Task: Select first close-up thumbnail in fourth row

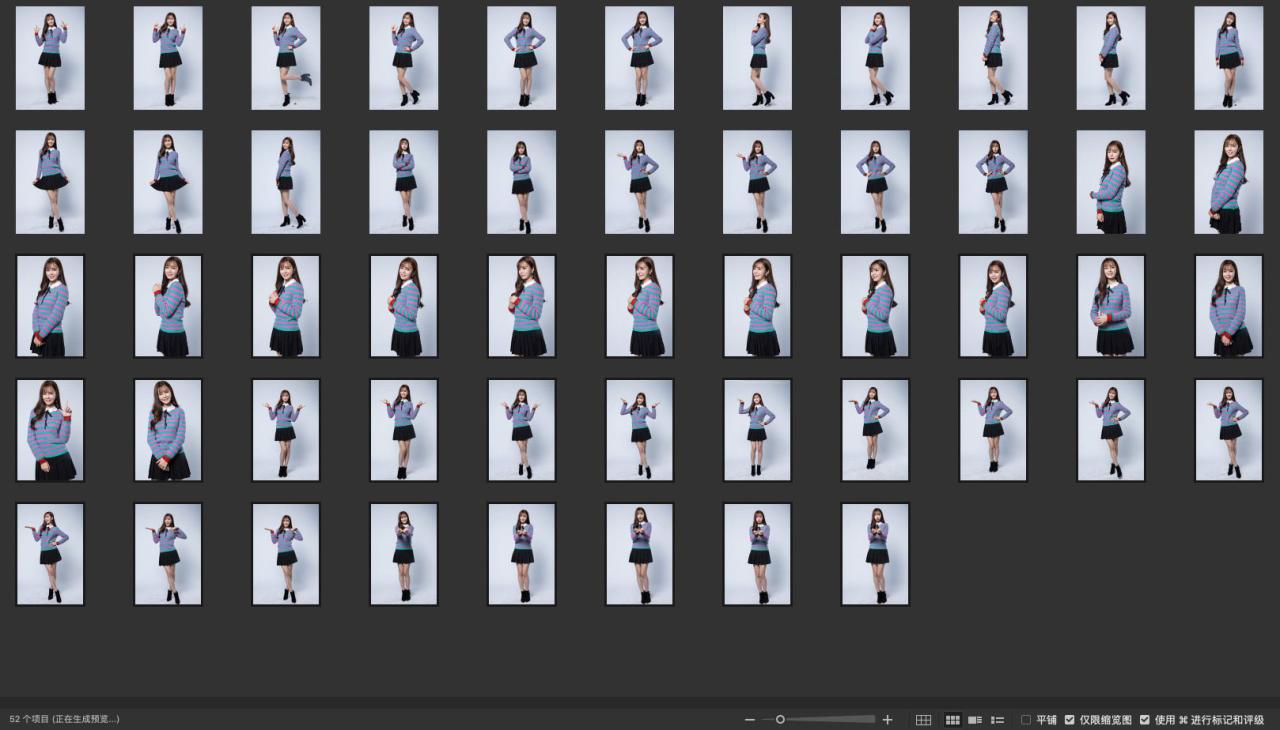Action: 50,430
